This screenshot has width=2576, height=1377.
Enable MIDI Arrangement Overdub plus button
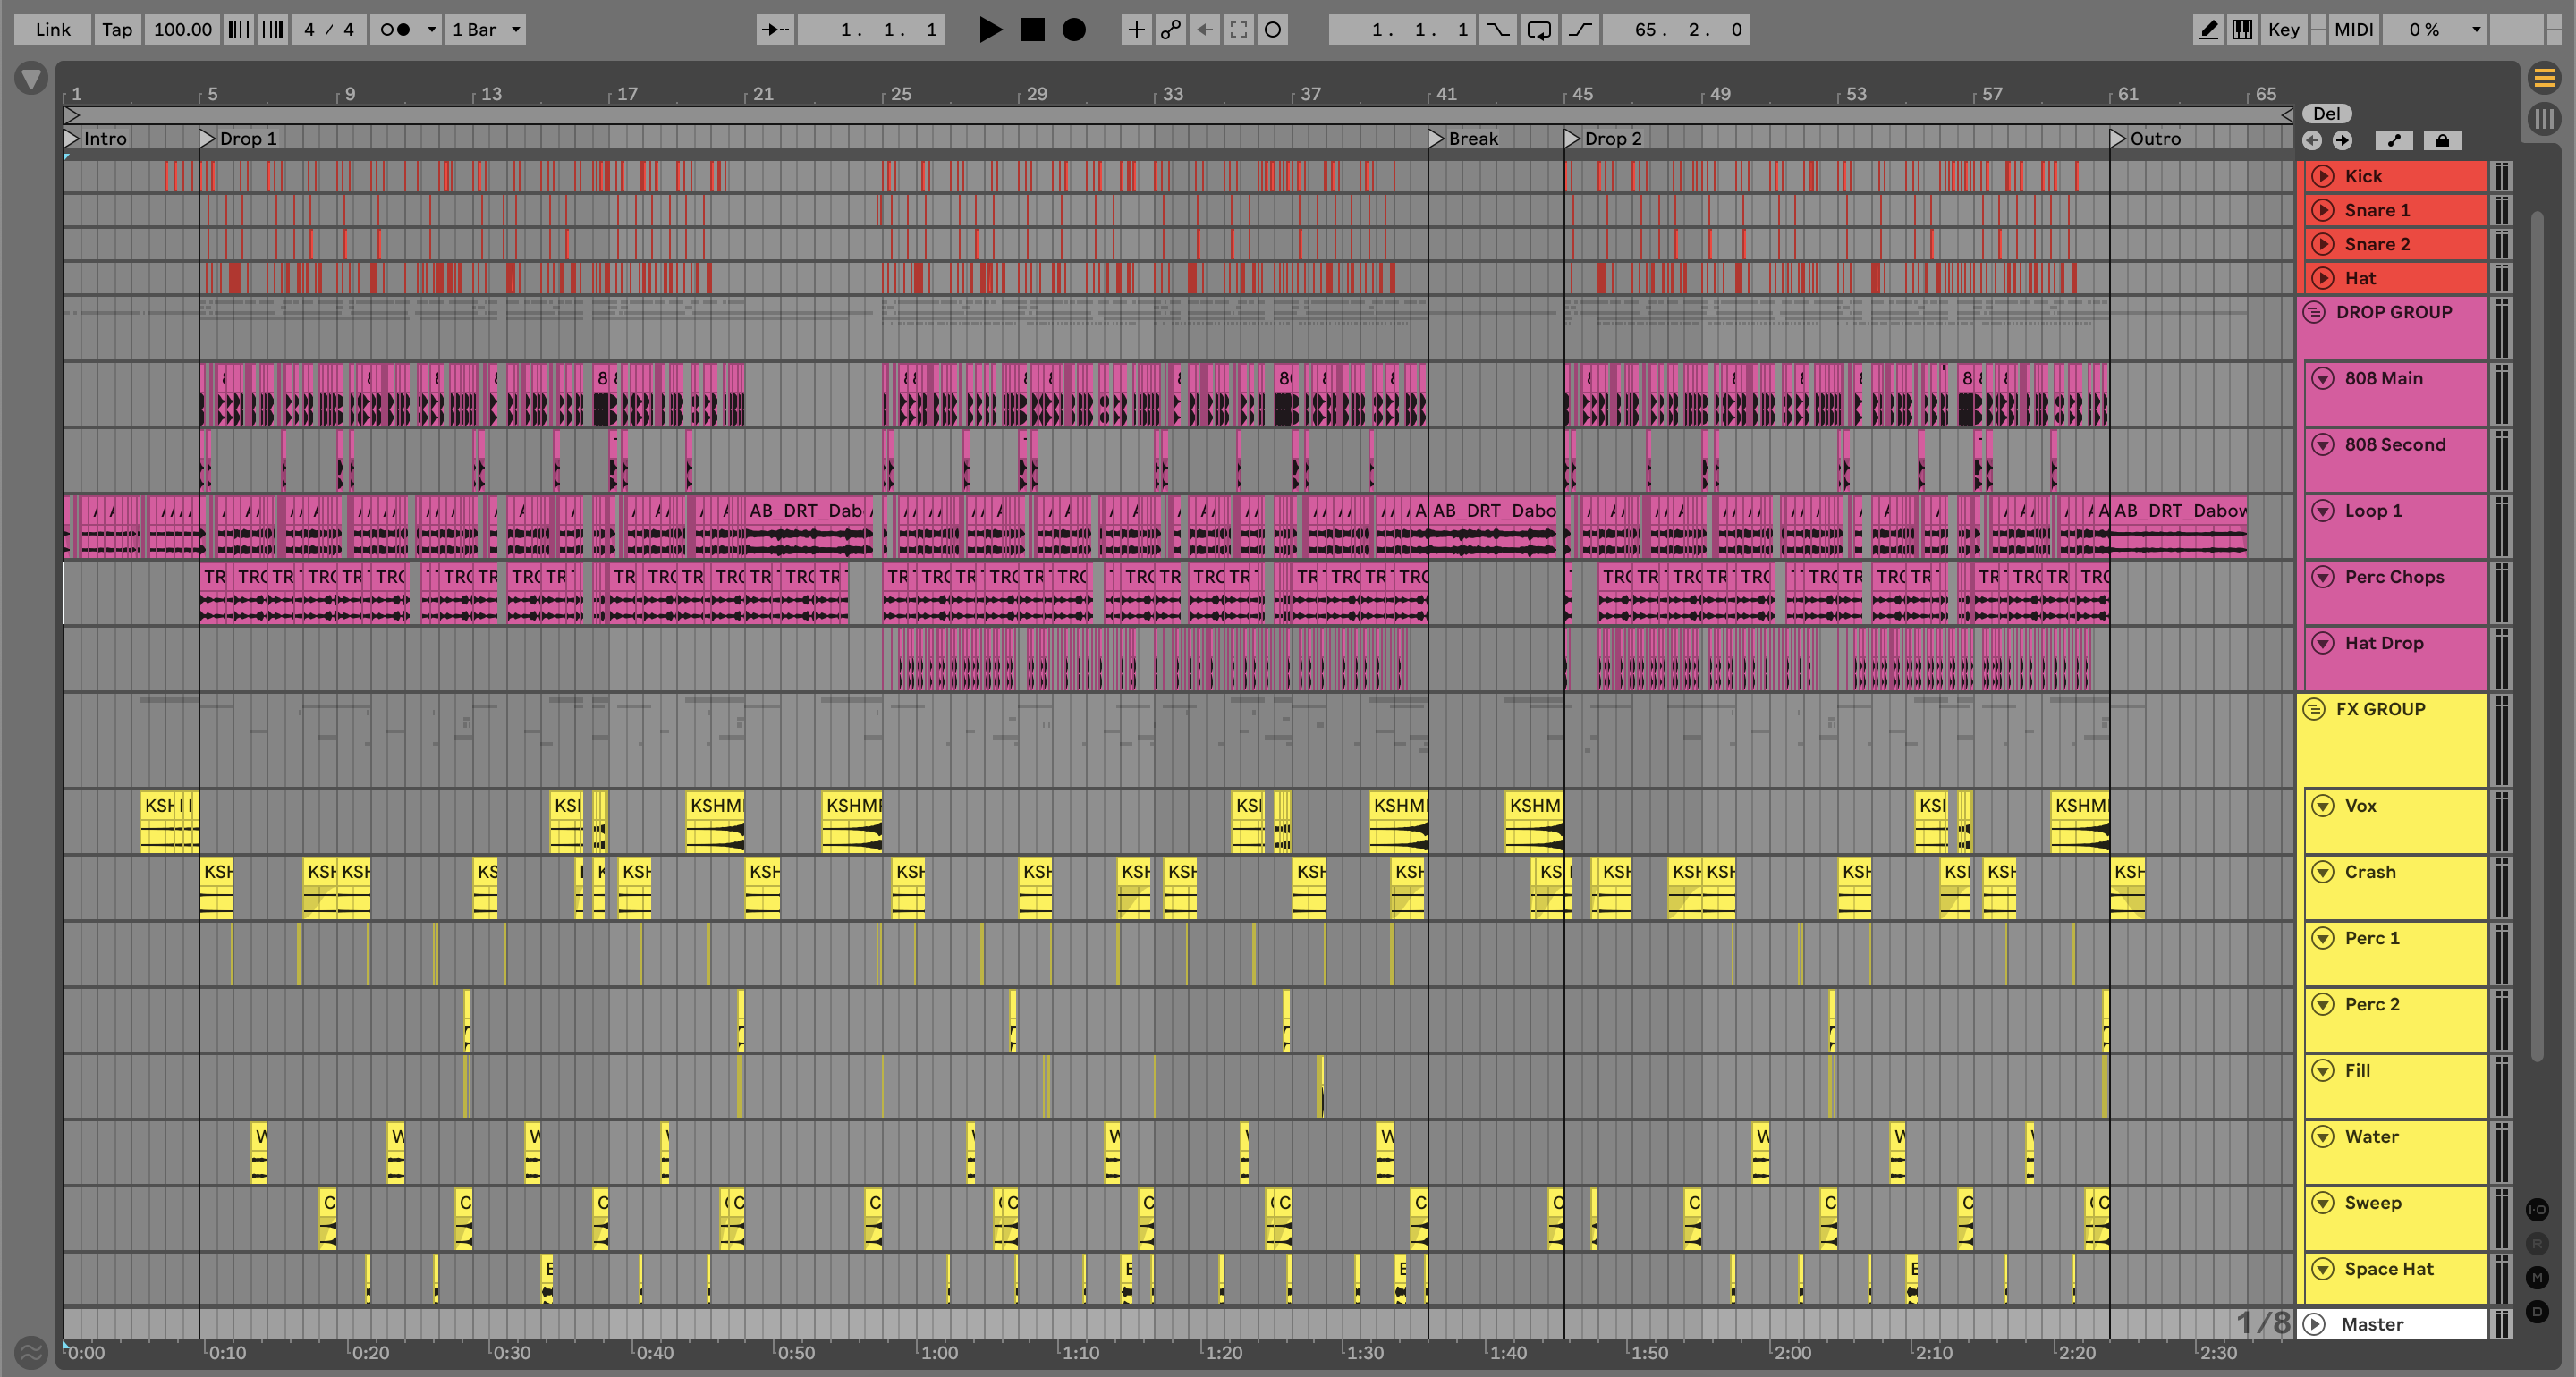click(x=1136, y=30)
